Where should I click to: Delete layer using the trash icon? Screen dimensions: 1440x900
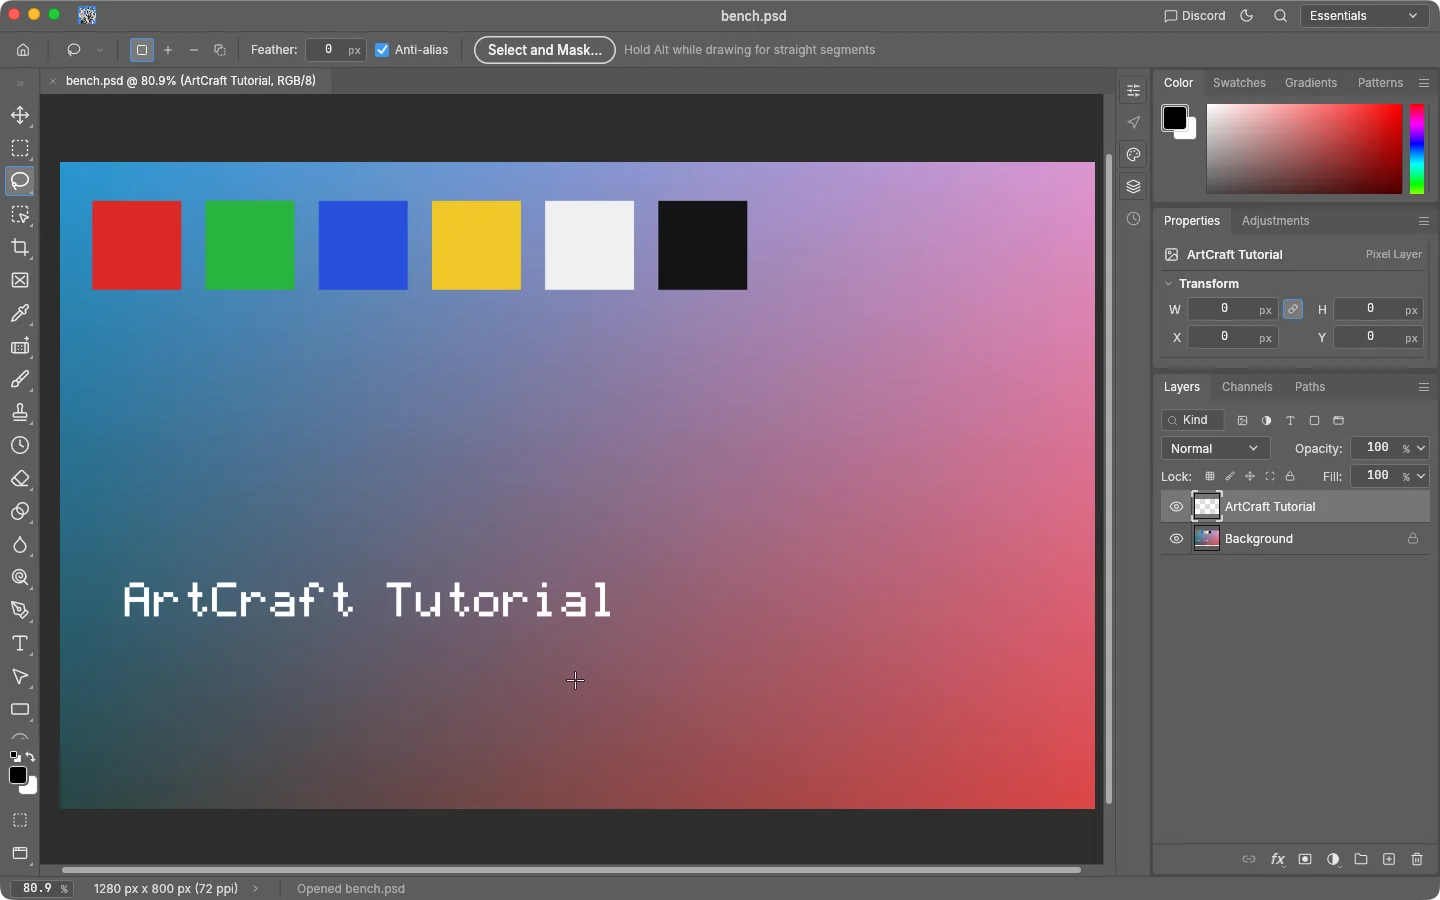pyautogui.click(x=1417, y=859)
